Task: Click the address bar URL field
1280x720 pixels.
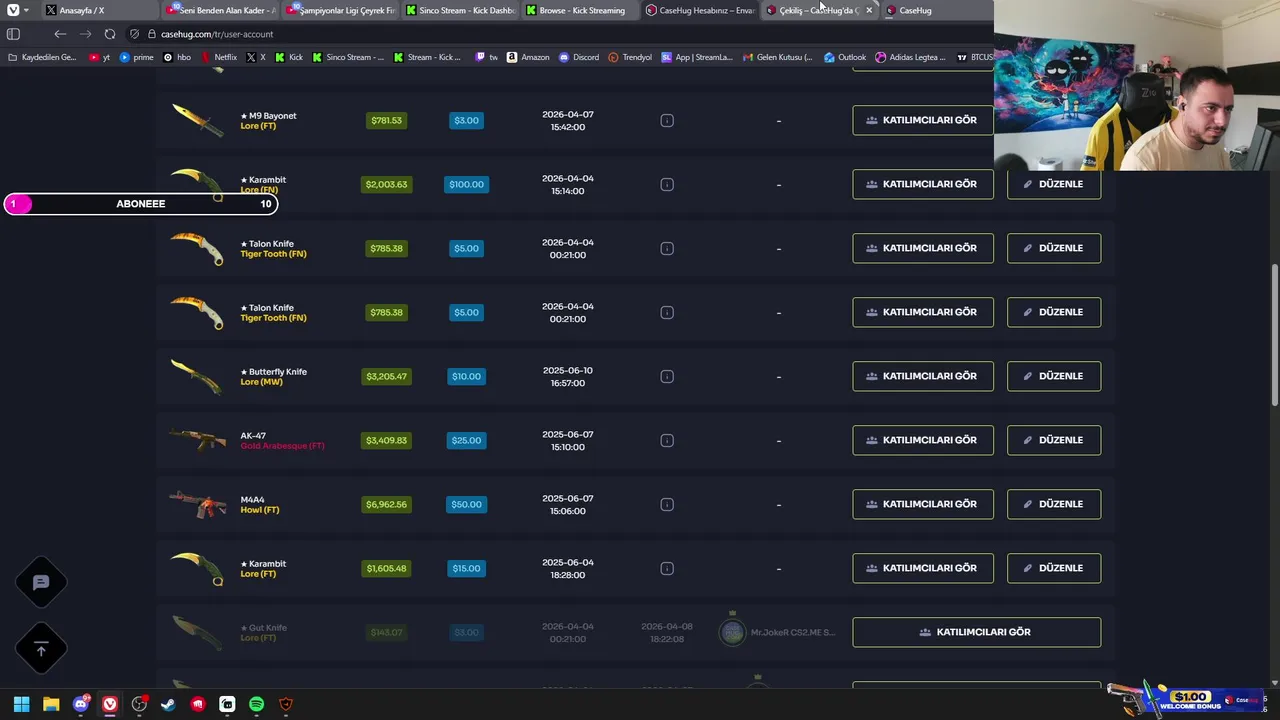Action: (x=560, y=34)
